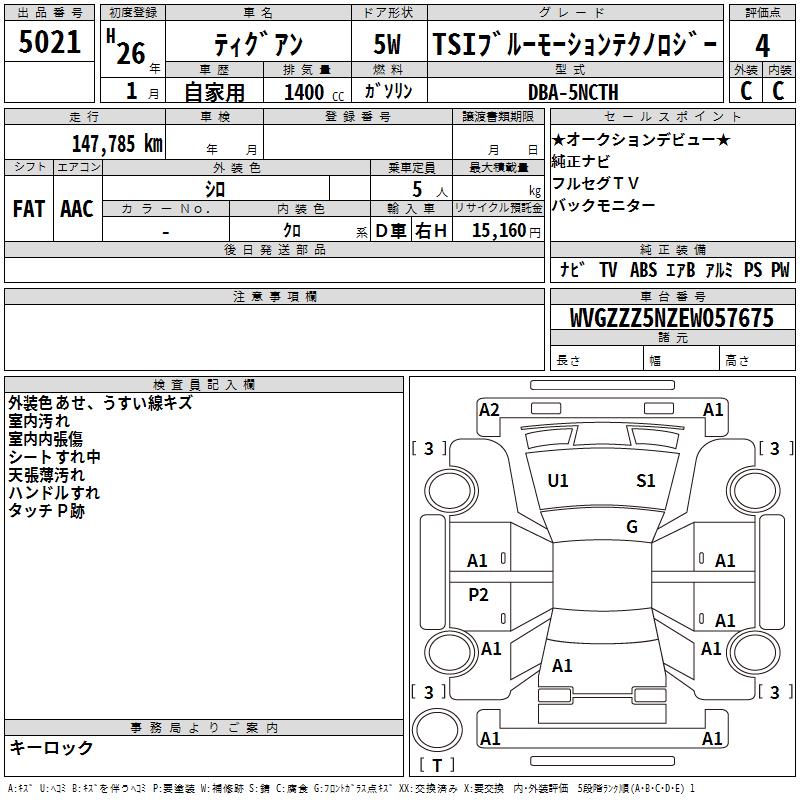Viewport: 800px width, 800px height.
Task: Select the フルセグTV sales point line
Action: click(x=595, y=183)
